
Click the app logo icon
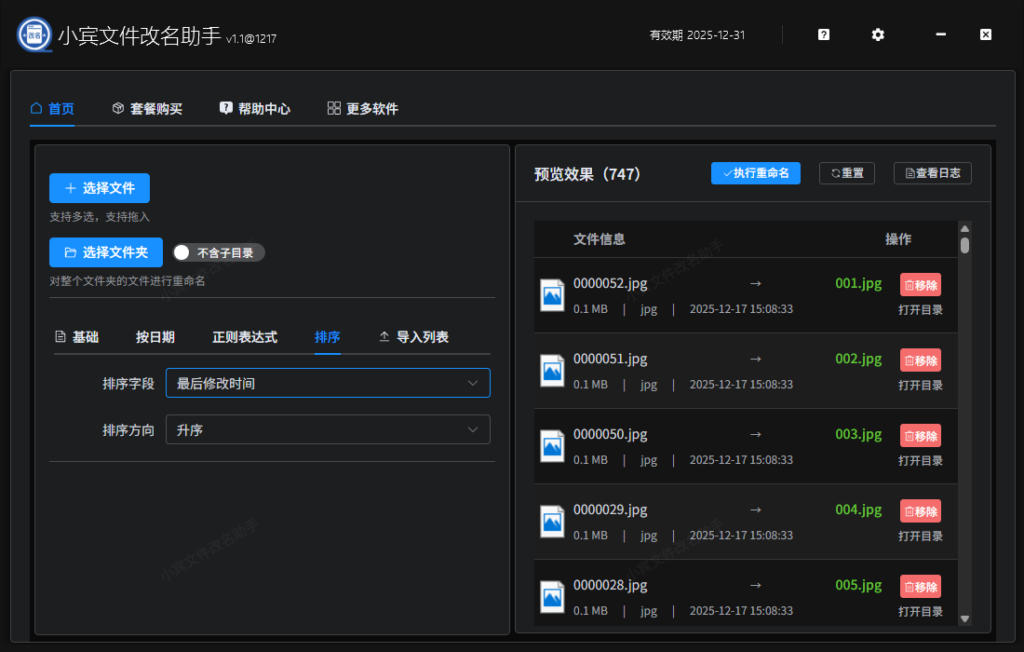tap(33, 33)
